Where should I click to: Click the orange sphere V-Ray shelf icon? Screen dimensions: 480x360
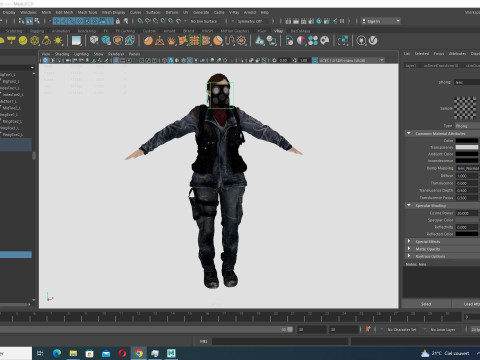coord(148,41)
